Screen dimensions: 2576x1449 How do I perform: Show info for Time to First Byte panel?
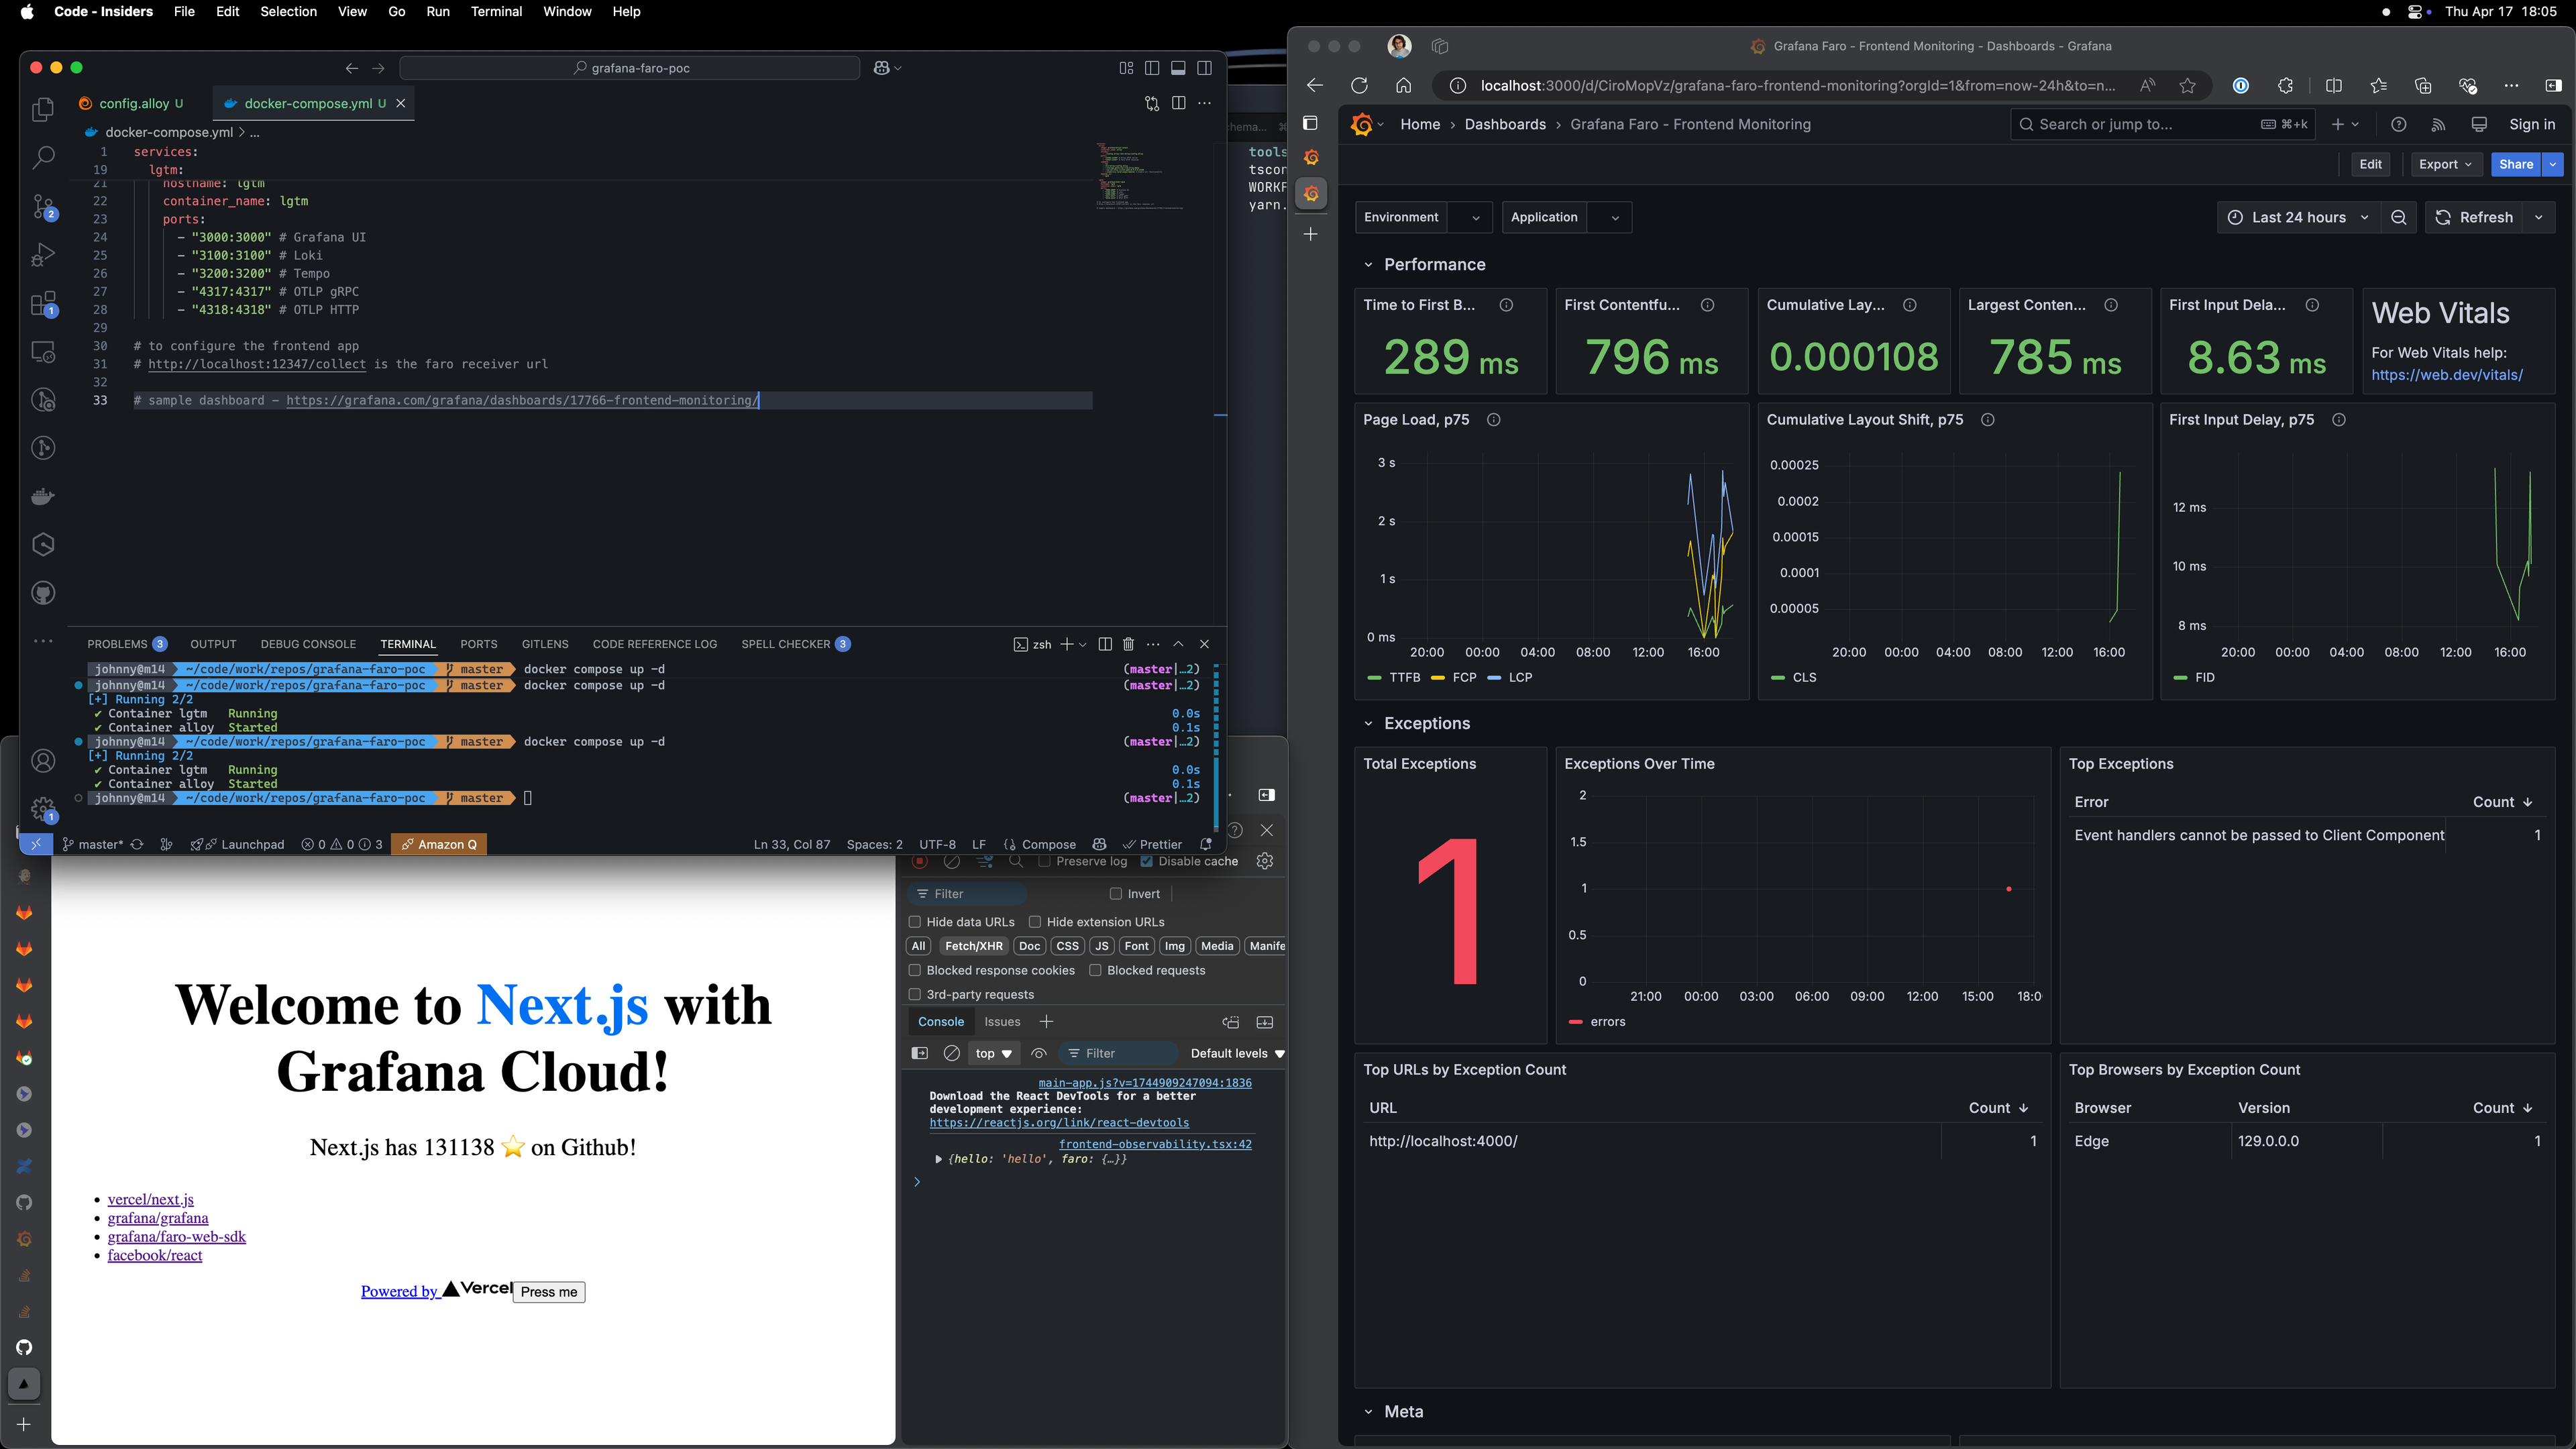click(1506, 305)
